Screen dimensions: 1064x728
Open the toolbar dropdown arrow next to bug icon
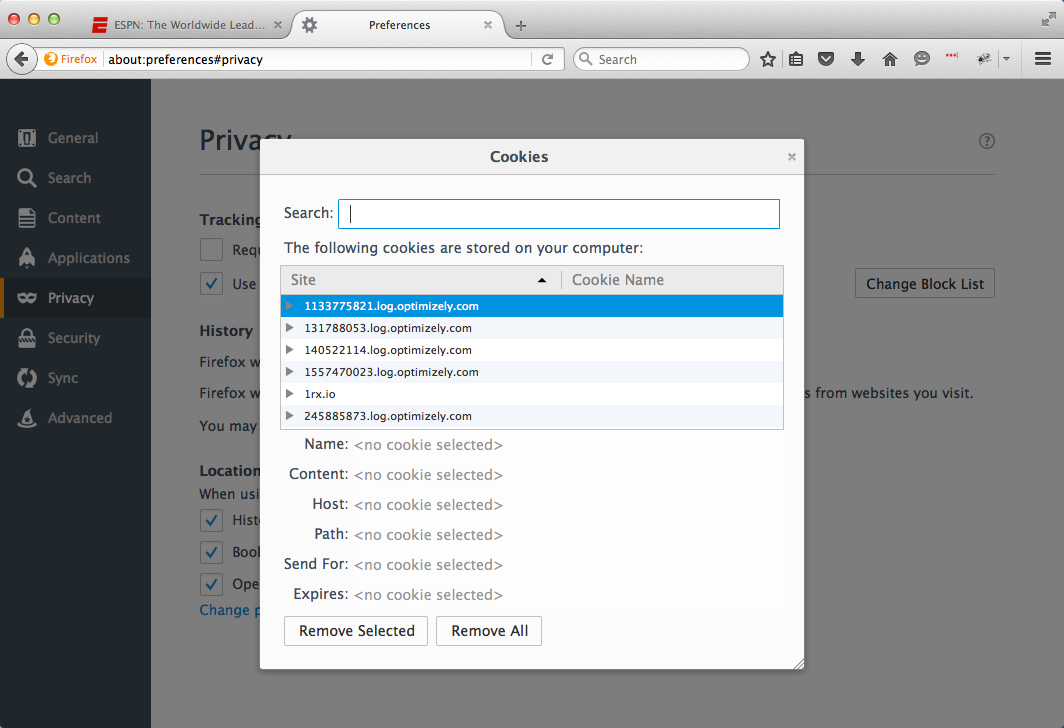1006,59
